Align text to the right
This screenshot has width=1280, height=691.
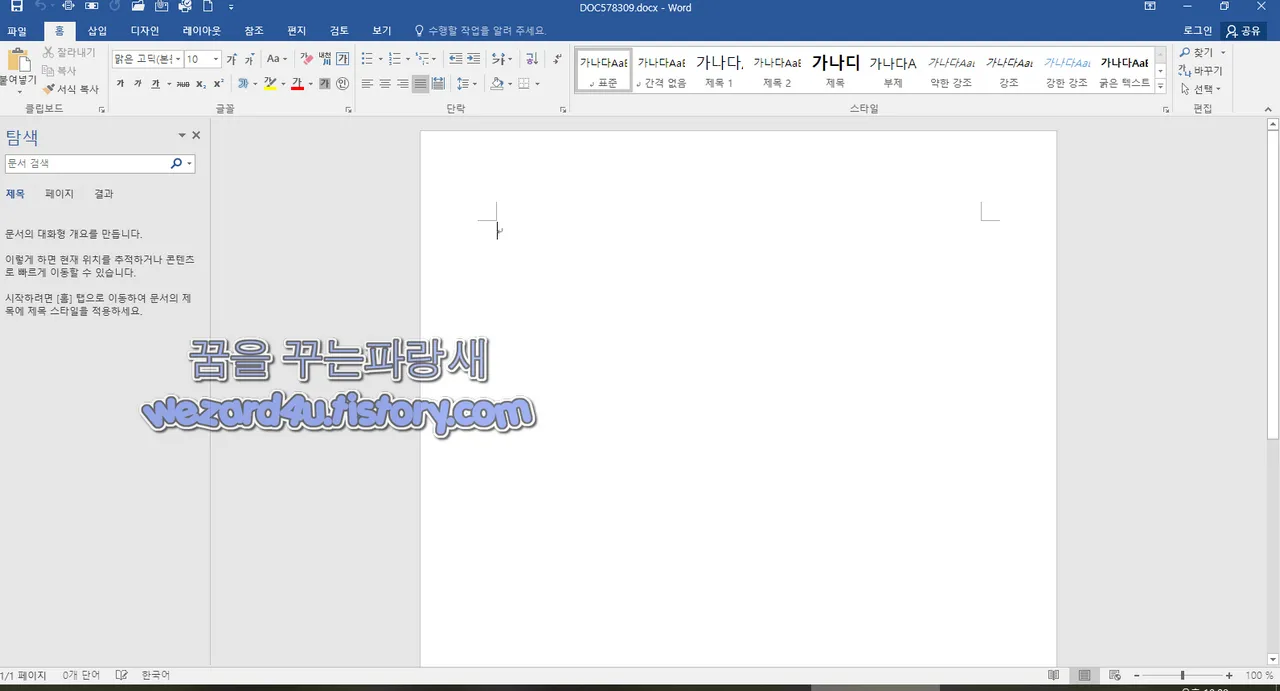coord(403,84)
